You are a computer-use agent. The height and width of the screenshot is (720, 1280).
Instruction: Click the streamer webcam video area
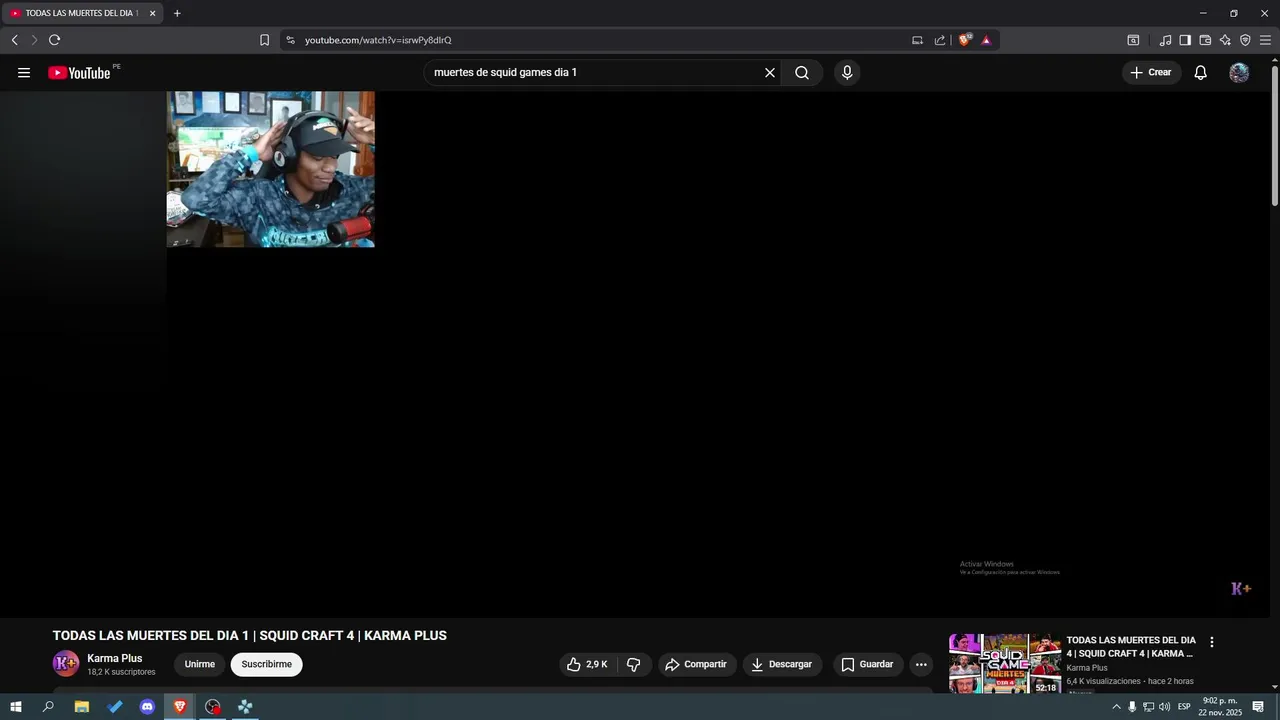click(270, 169)
